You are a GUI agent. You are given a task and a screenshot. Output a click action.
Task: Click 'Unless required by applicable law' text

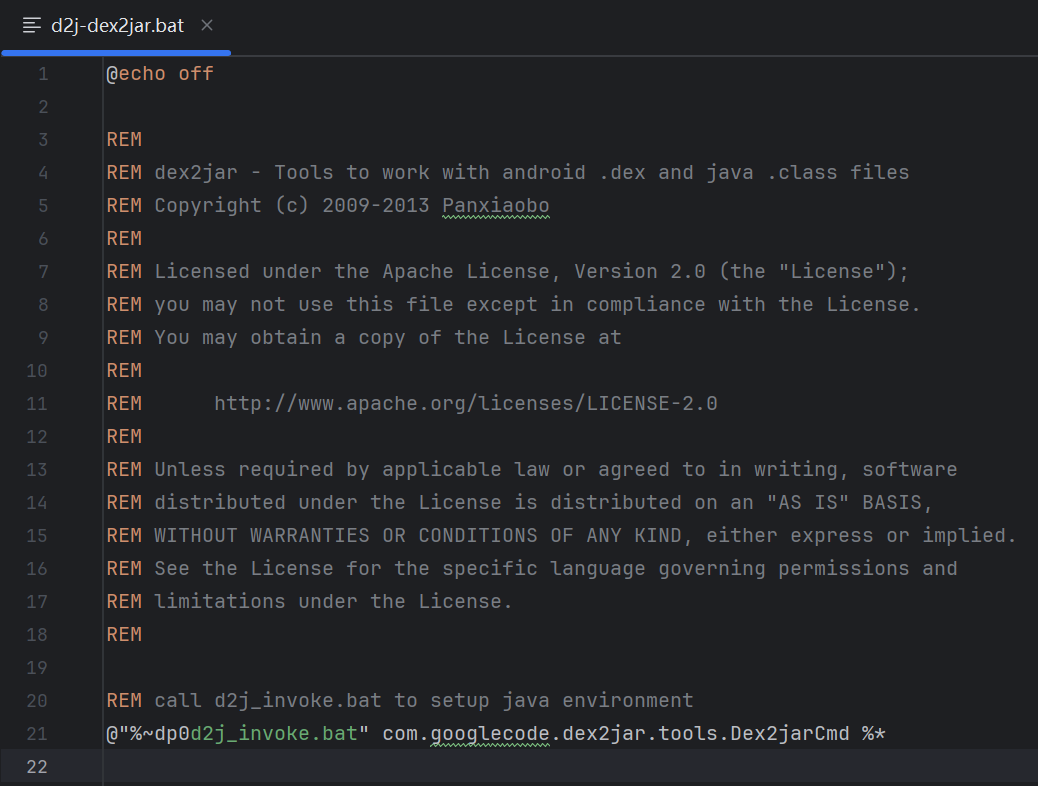pos(352,469)
